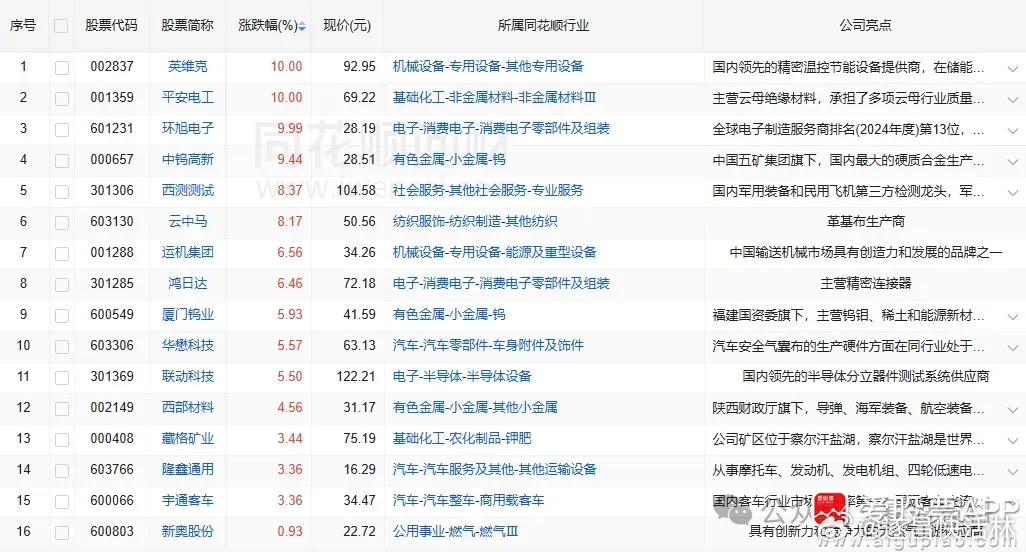Open industry link 基础化工-农化制品-钾肥
Viewport: 1026px width, 552px height.
(x=462, y=438)
